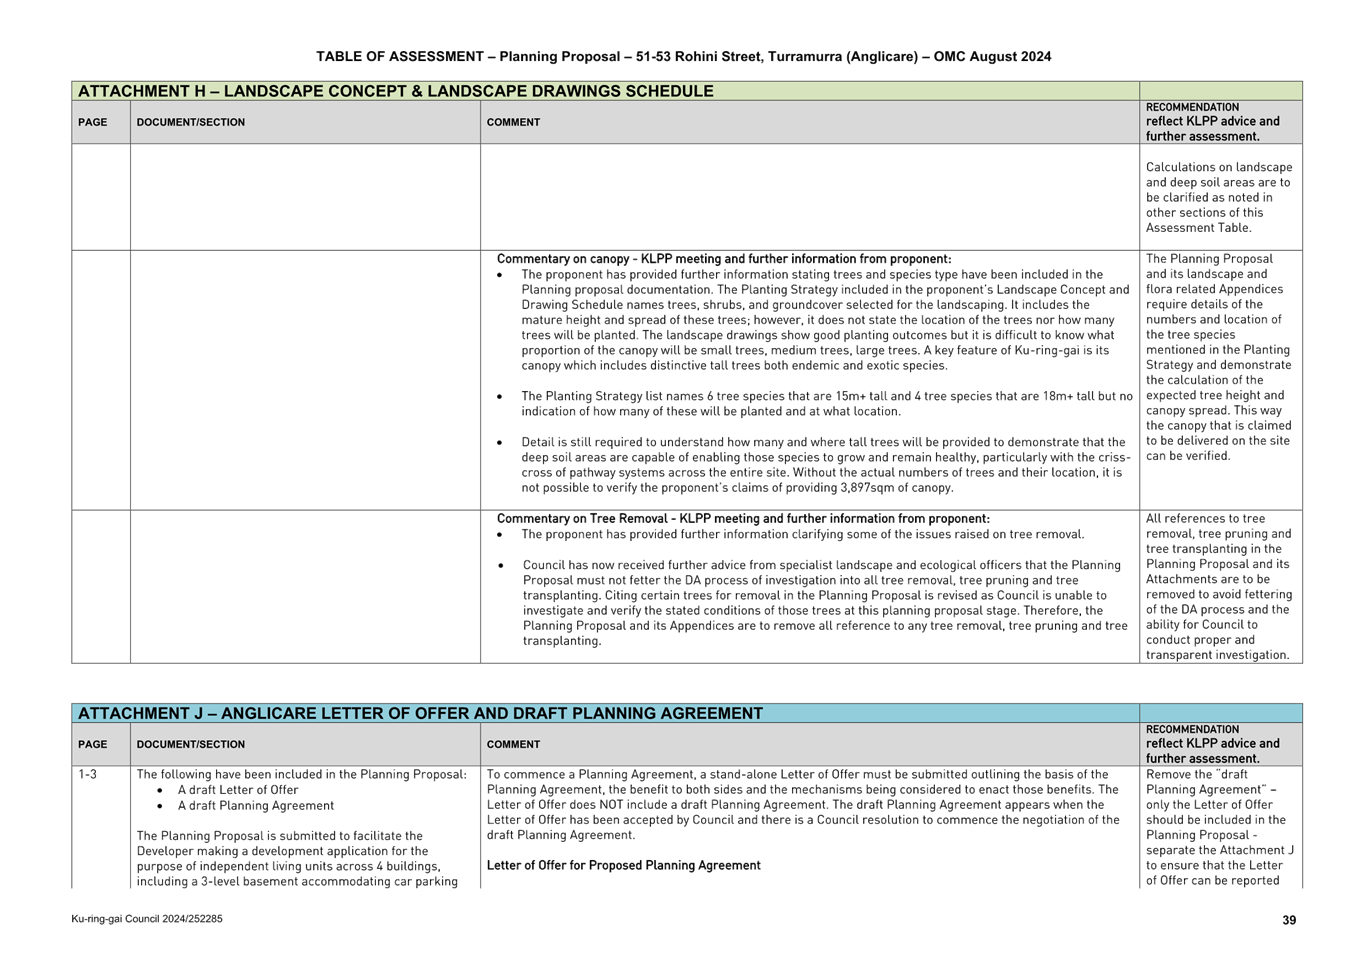The width and height of the screenshot is (1367, 966).
Task: Click the DOCUMENT/SECTION header in Attachment H table
Action: (190, 122)
